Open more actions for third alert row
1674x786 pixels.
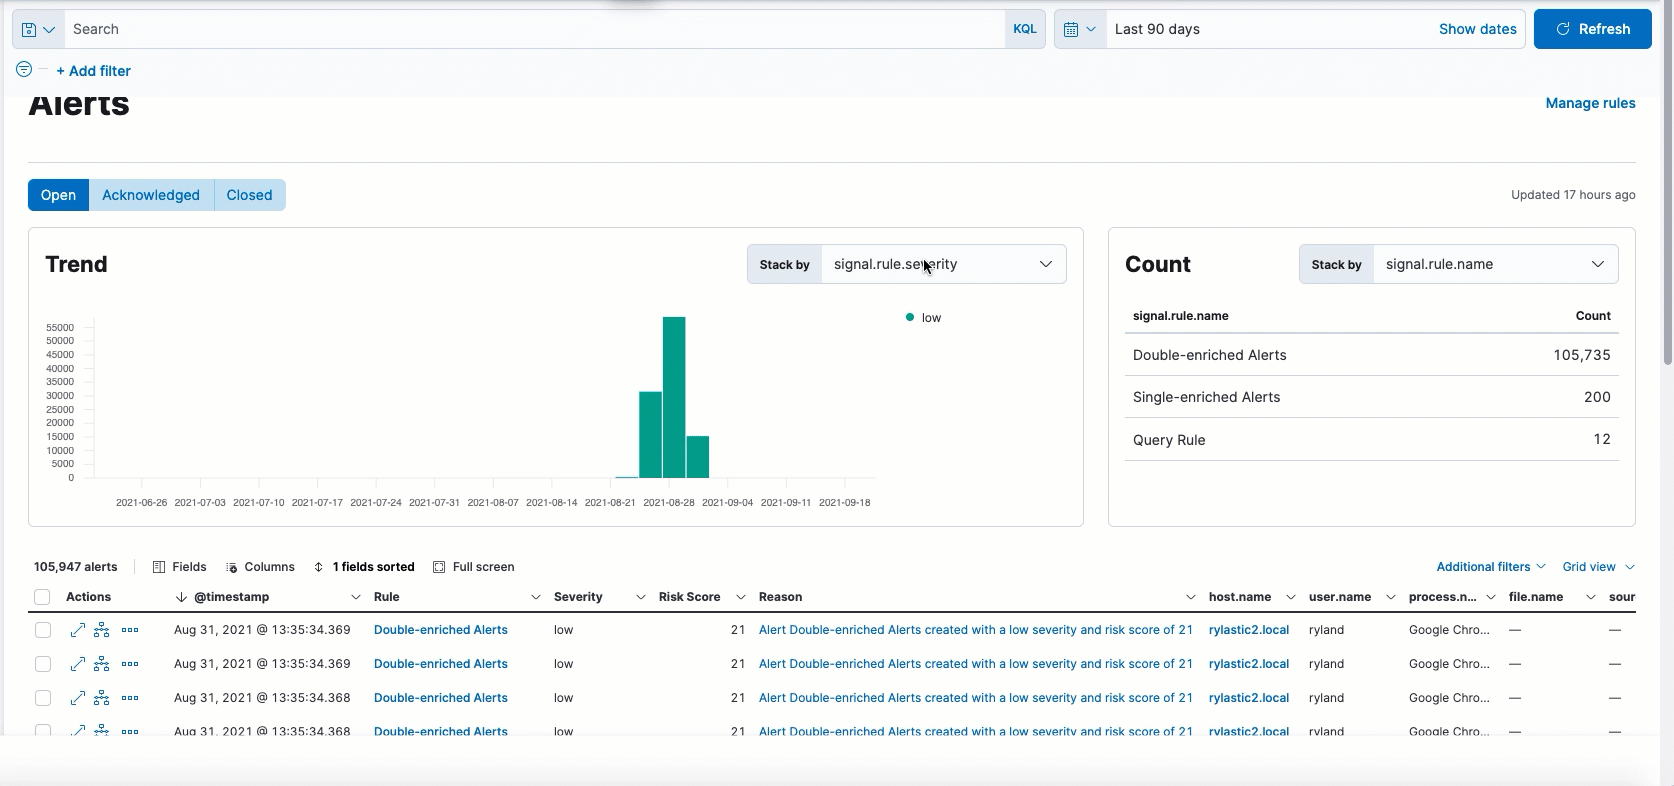tap(130, 698)
